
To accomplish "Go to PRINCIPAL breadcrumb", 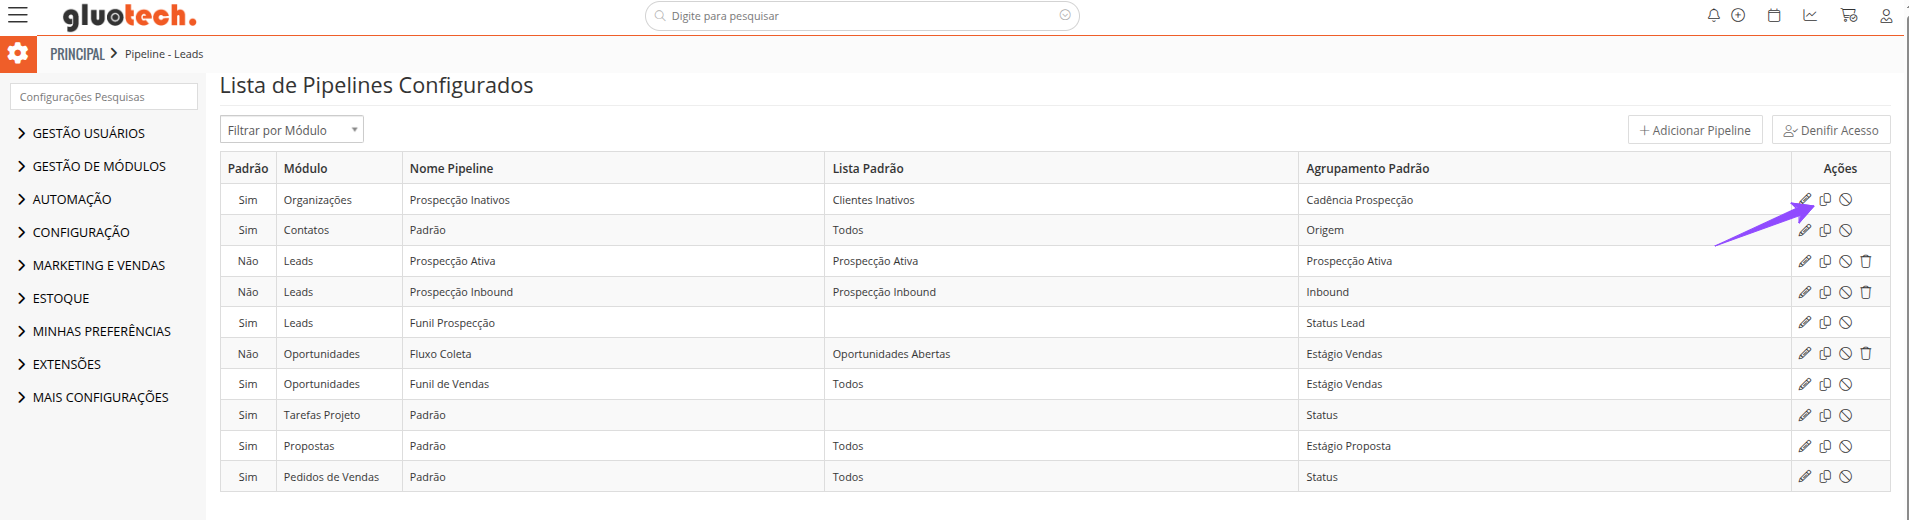I will pyautogui.click(x=77, y=54).
